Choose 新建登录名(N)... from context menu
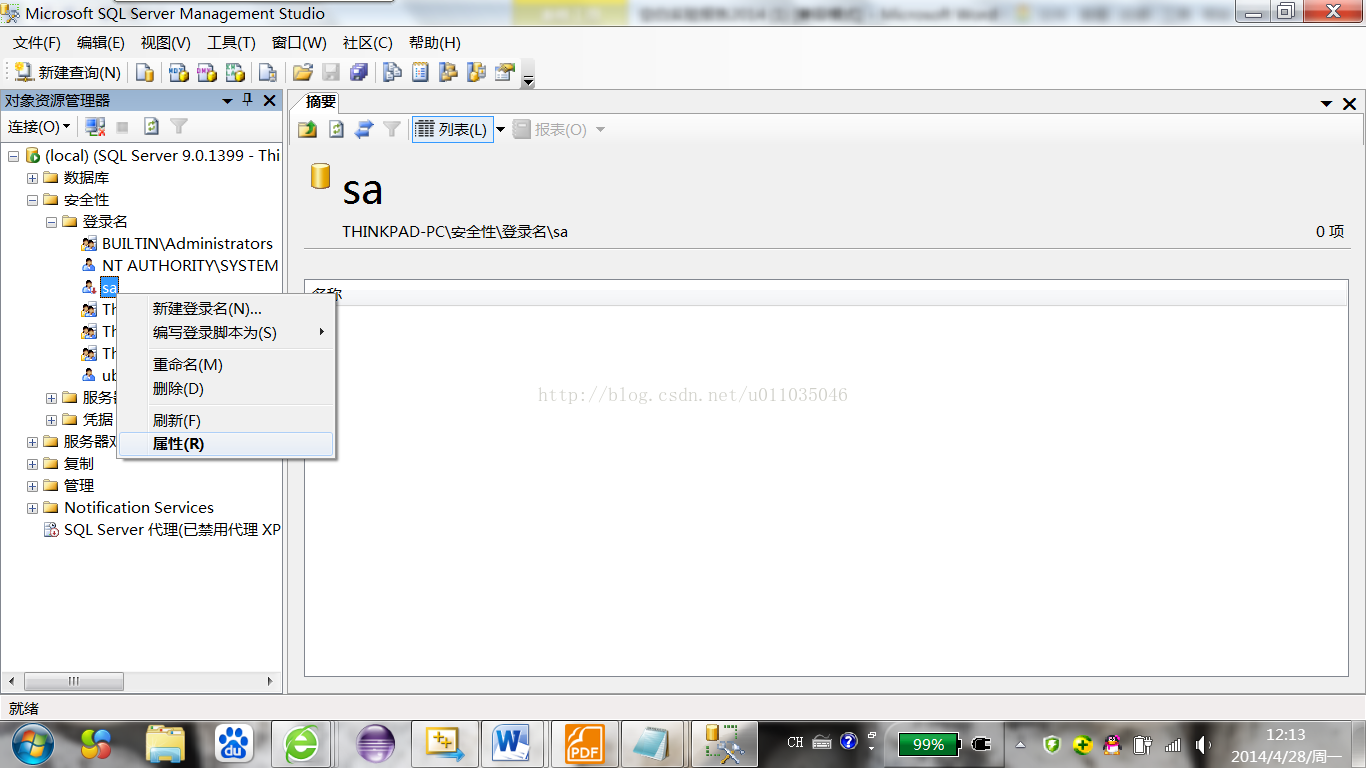Image resolution: width=1366 pixels, height=768 pixels. 226,309
